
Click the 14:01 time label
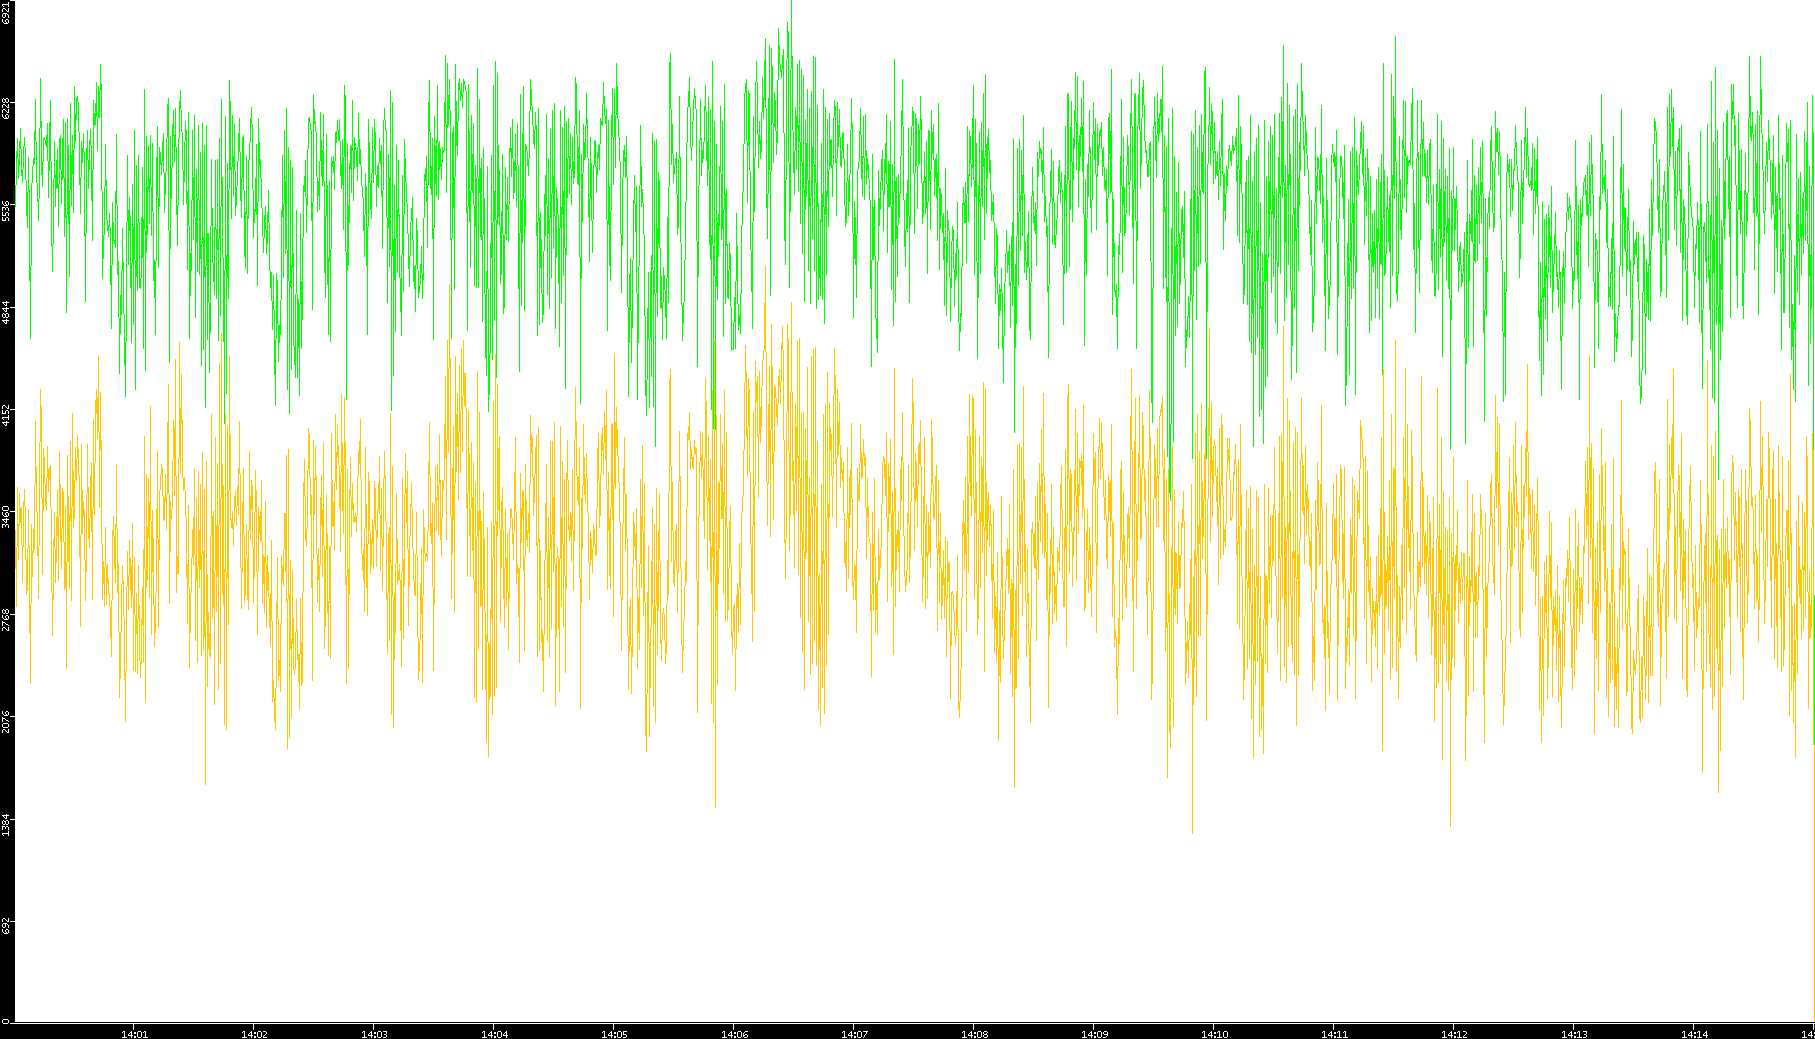[x=134, y=1034]
